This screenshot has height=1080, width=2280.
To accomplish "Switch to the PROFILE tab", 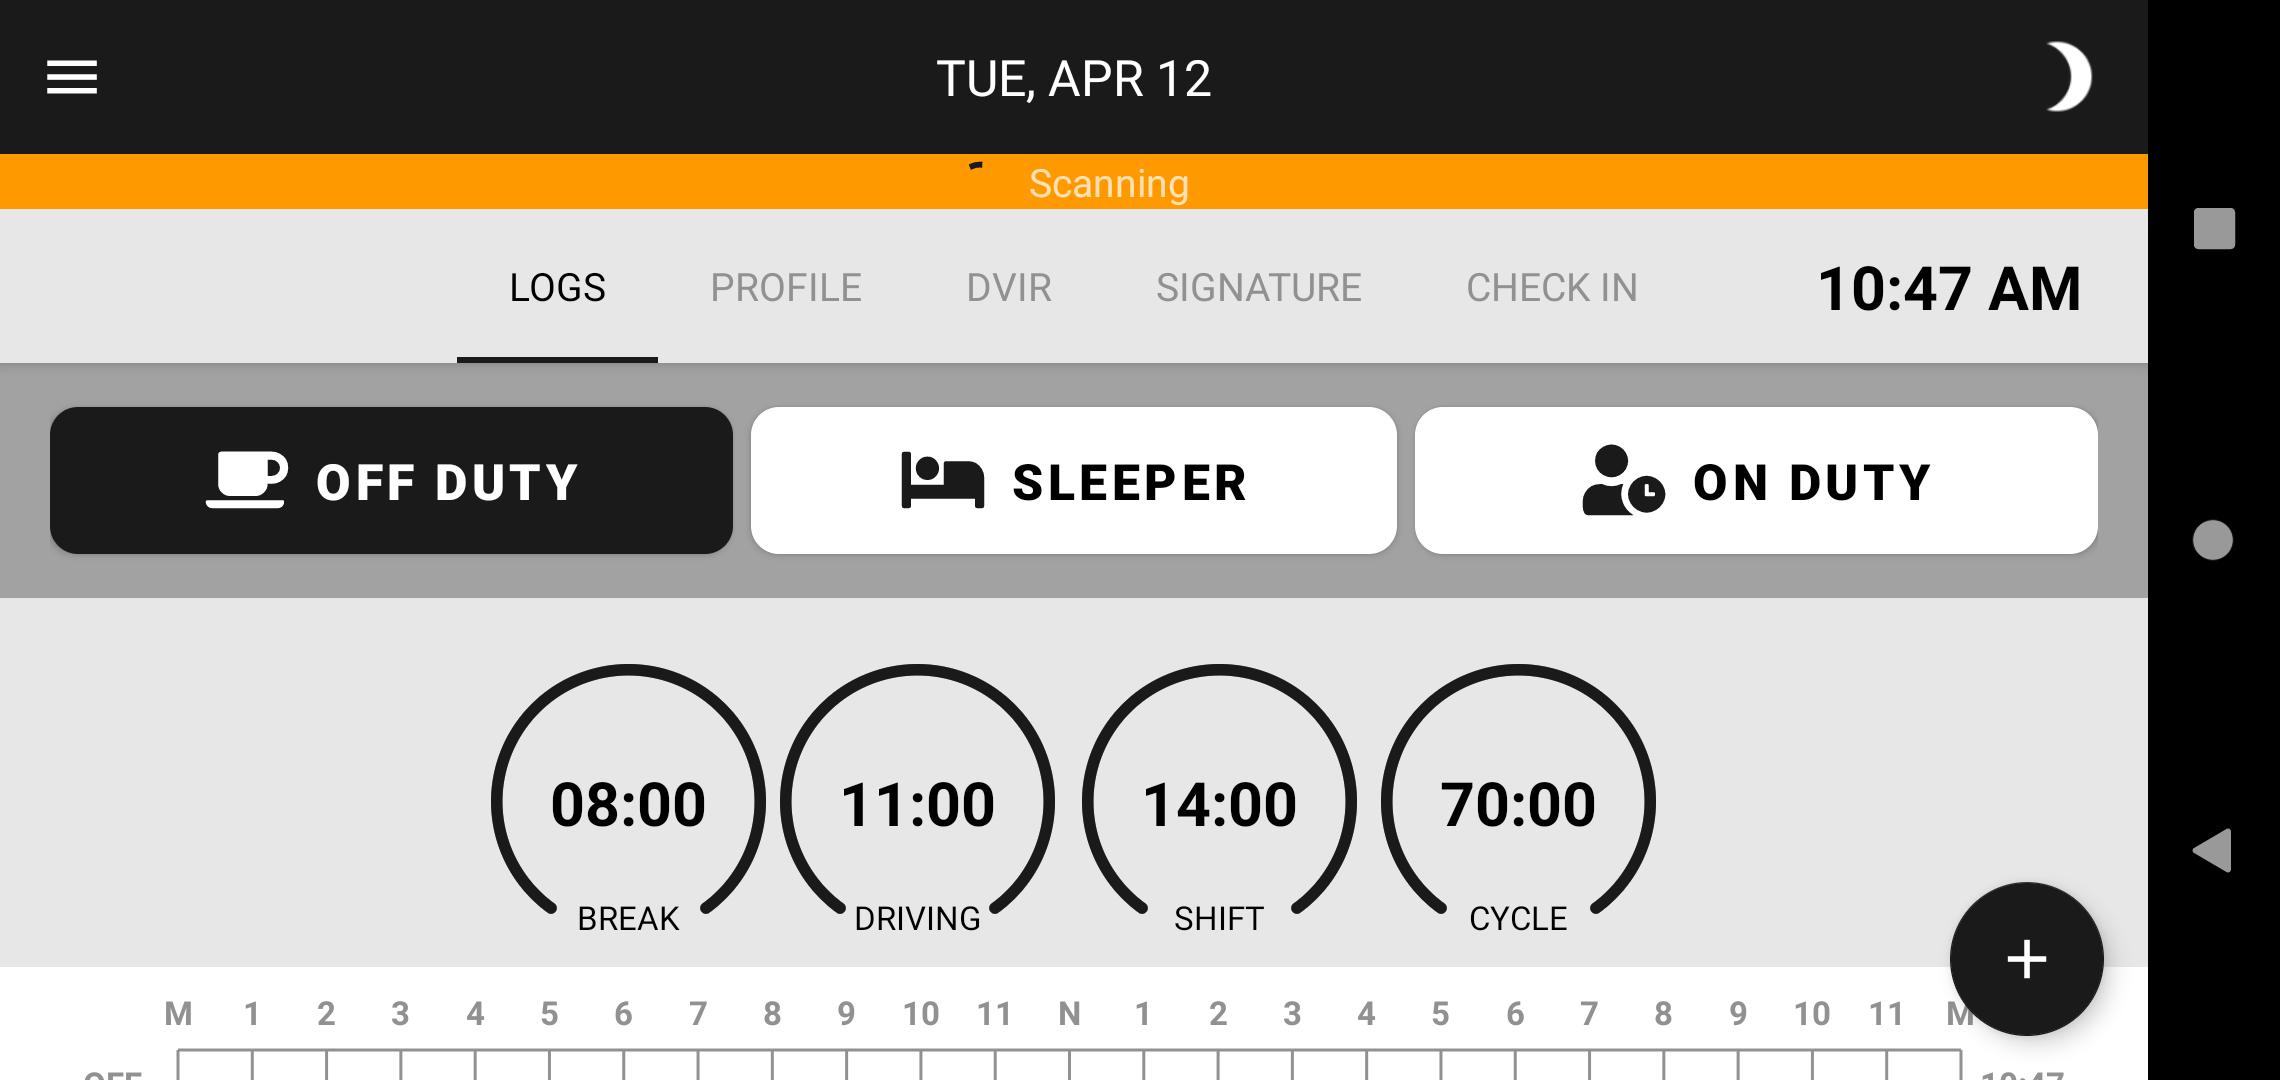I will pos(785,288).
